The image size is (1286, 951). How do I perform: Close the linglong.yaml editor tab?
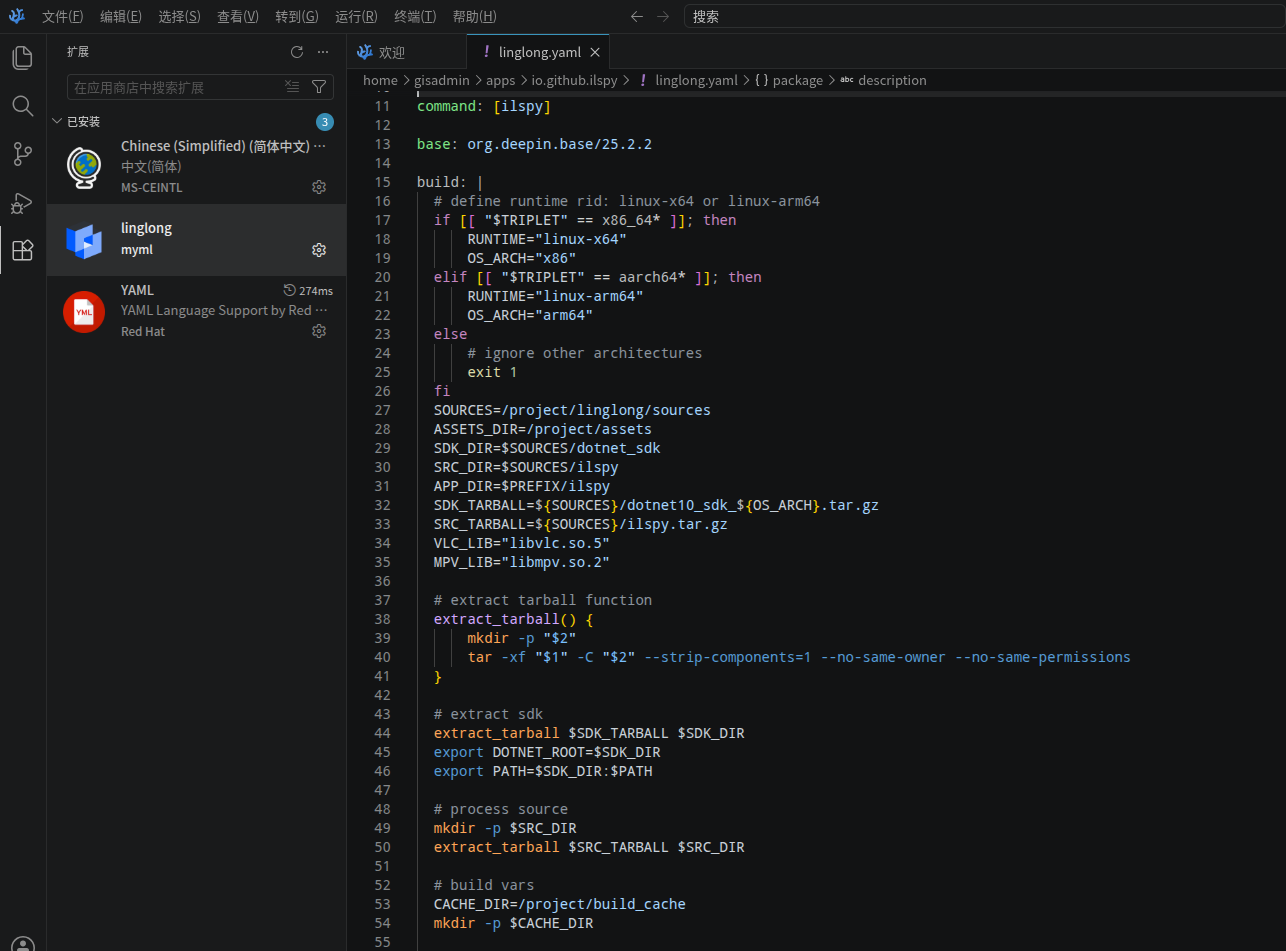point(595,53)
